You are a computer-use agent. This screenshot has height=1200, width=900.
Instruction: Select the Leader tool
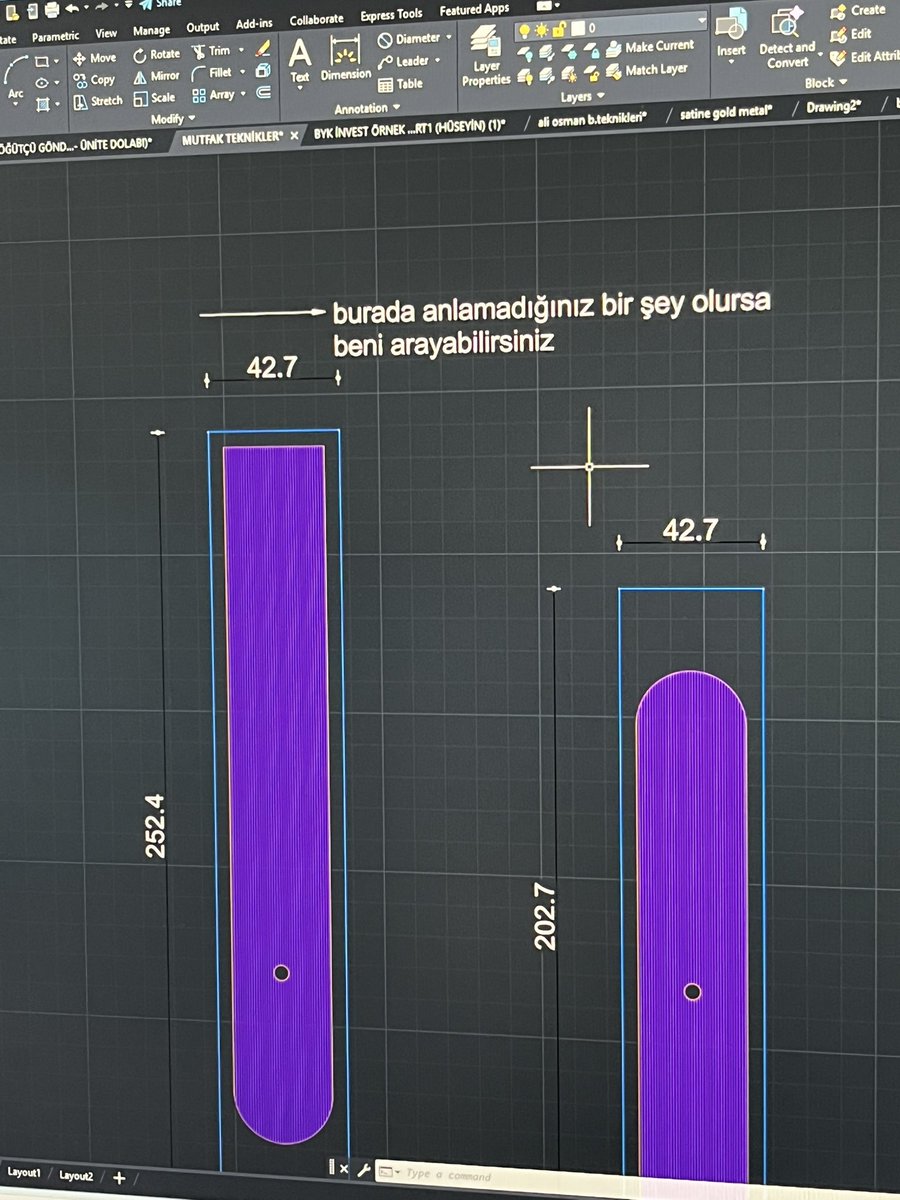pos(404,61)
